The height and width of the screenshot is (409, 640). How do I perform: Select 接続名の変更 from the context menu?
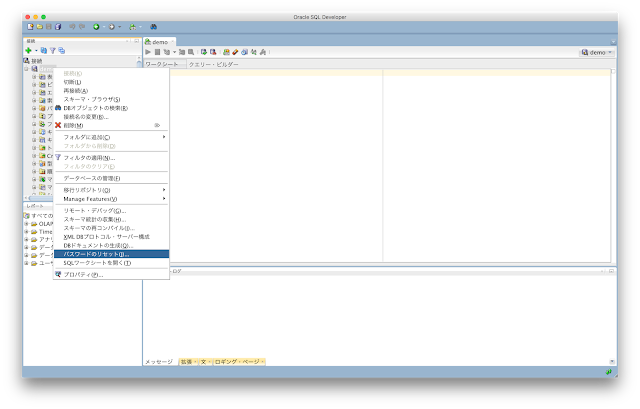pos(111,117)
